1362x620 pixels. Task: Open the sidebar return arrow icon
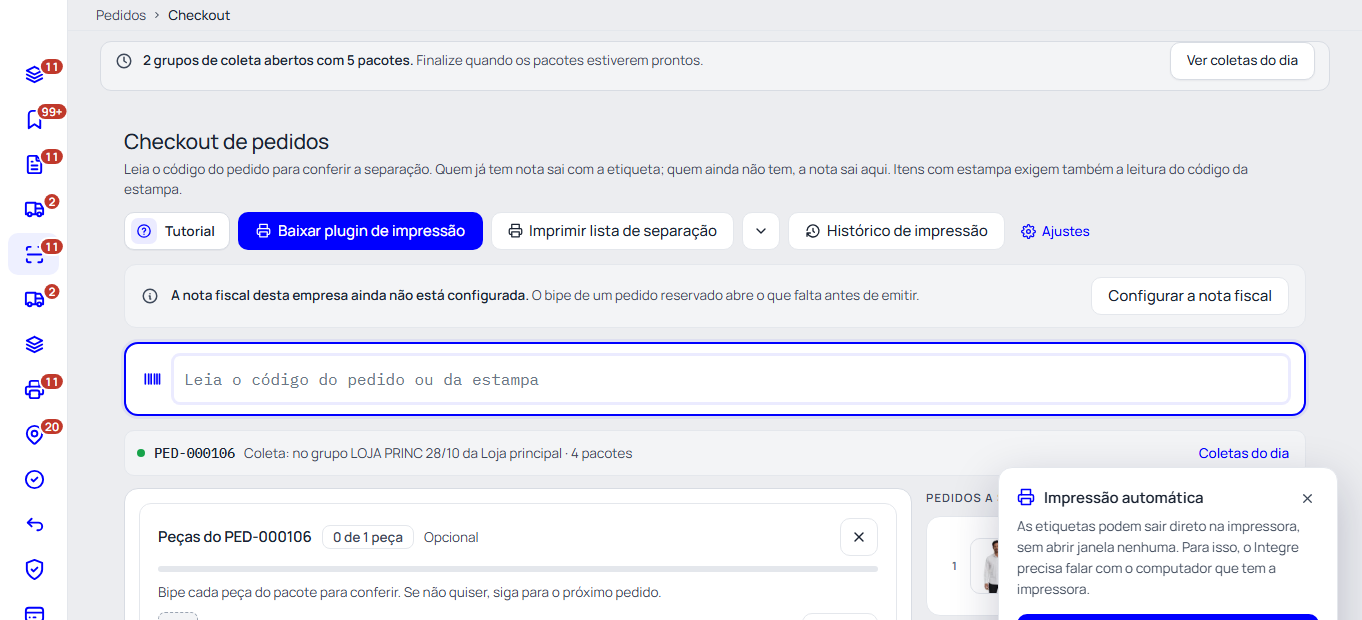[x=34, y=524]
